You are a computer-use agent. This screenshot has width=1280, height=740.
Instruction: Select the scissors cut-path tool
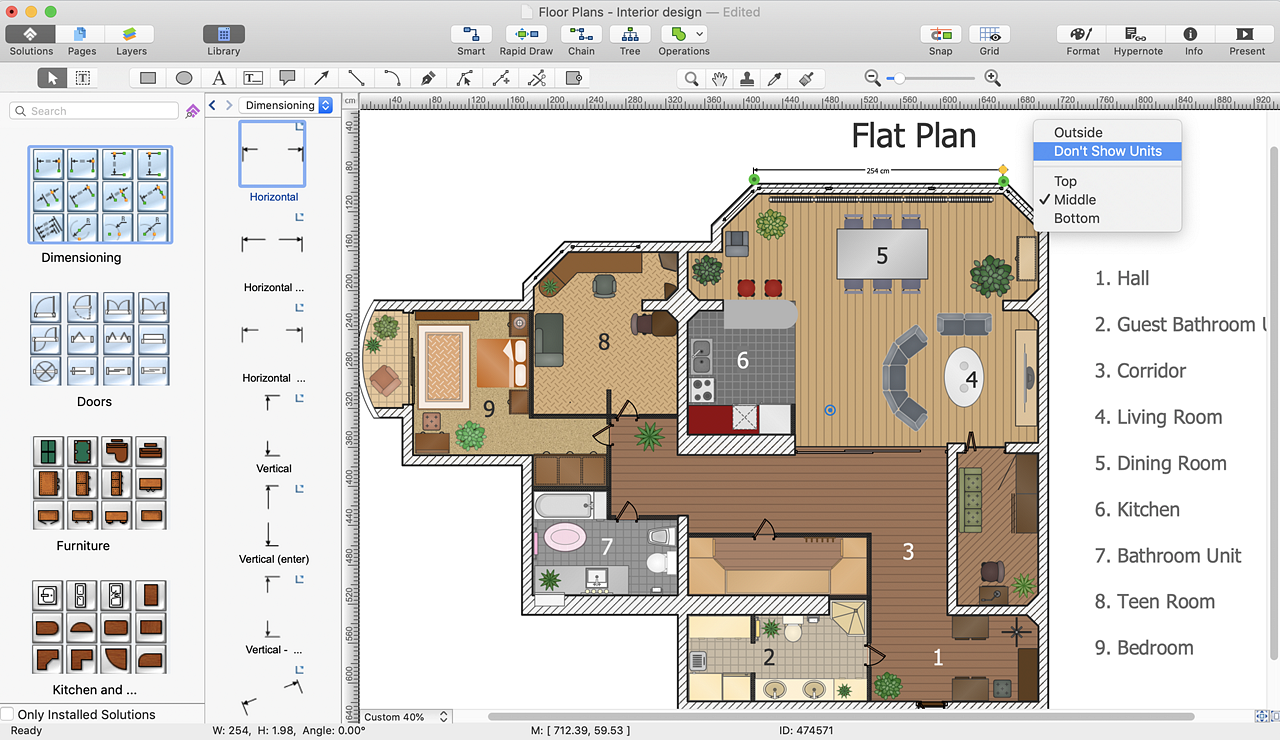[x=537, y=78]
